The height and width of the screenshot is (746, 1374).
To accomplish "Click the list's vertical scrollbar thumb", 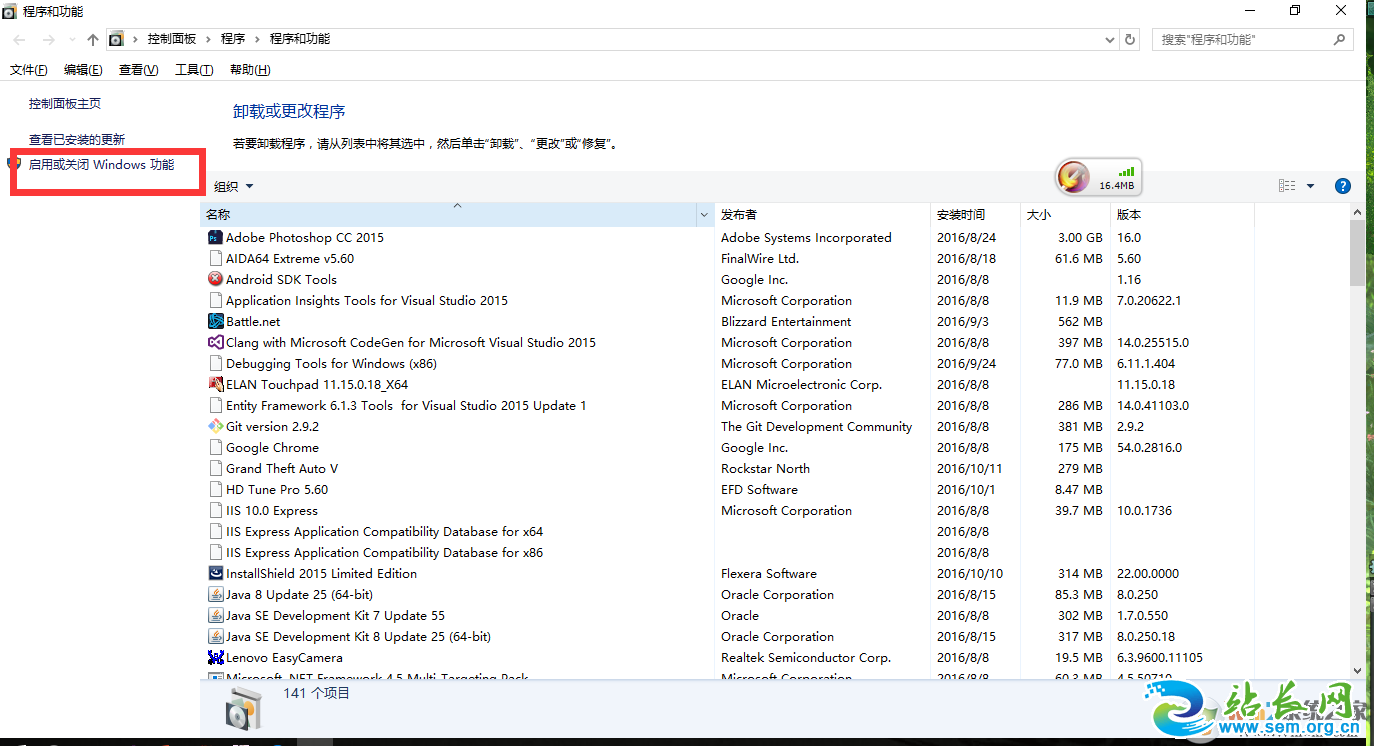I will click(x=1357, y=253).
